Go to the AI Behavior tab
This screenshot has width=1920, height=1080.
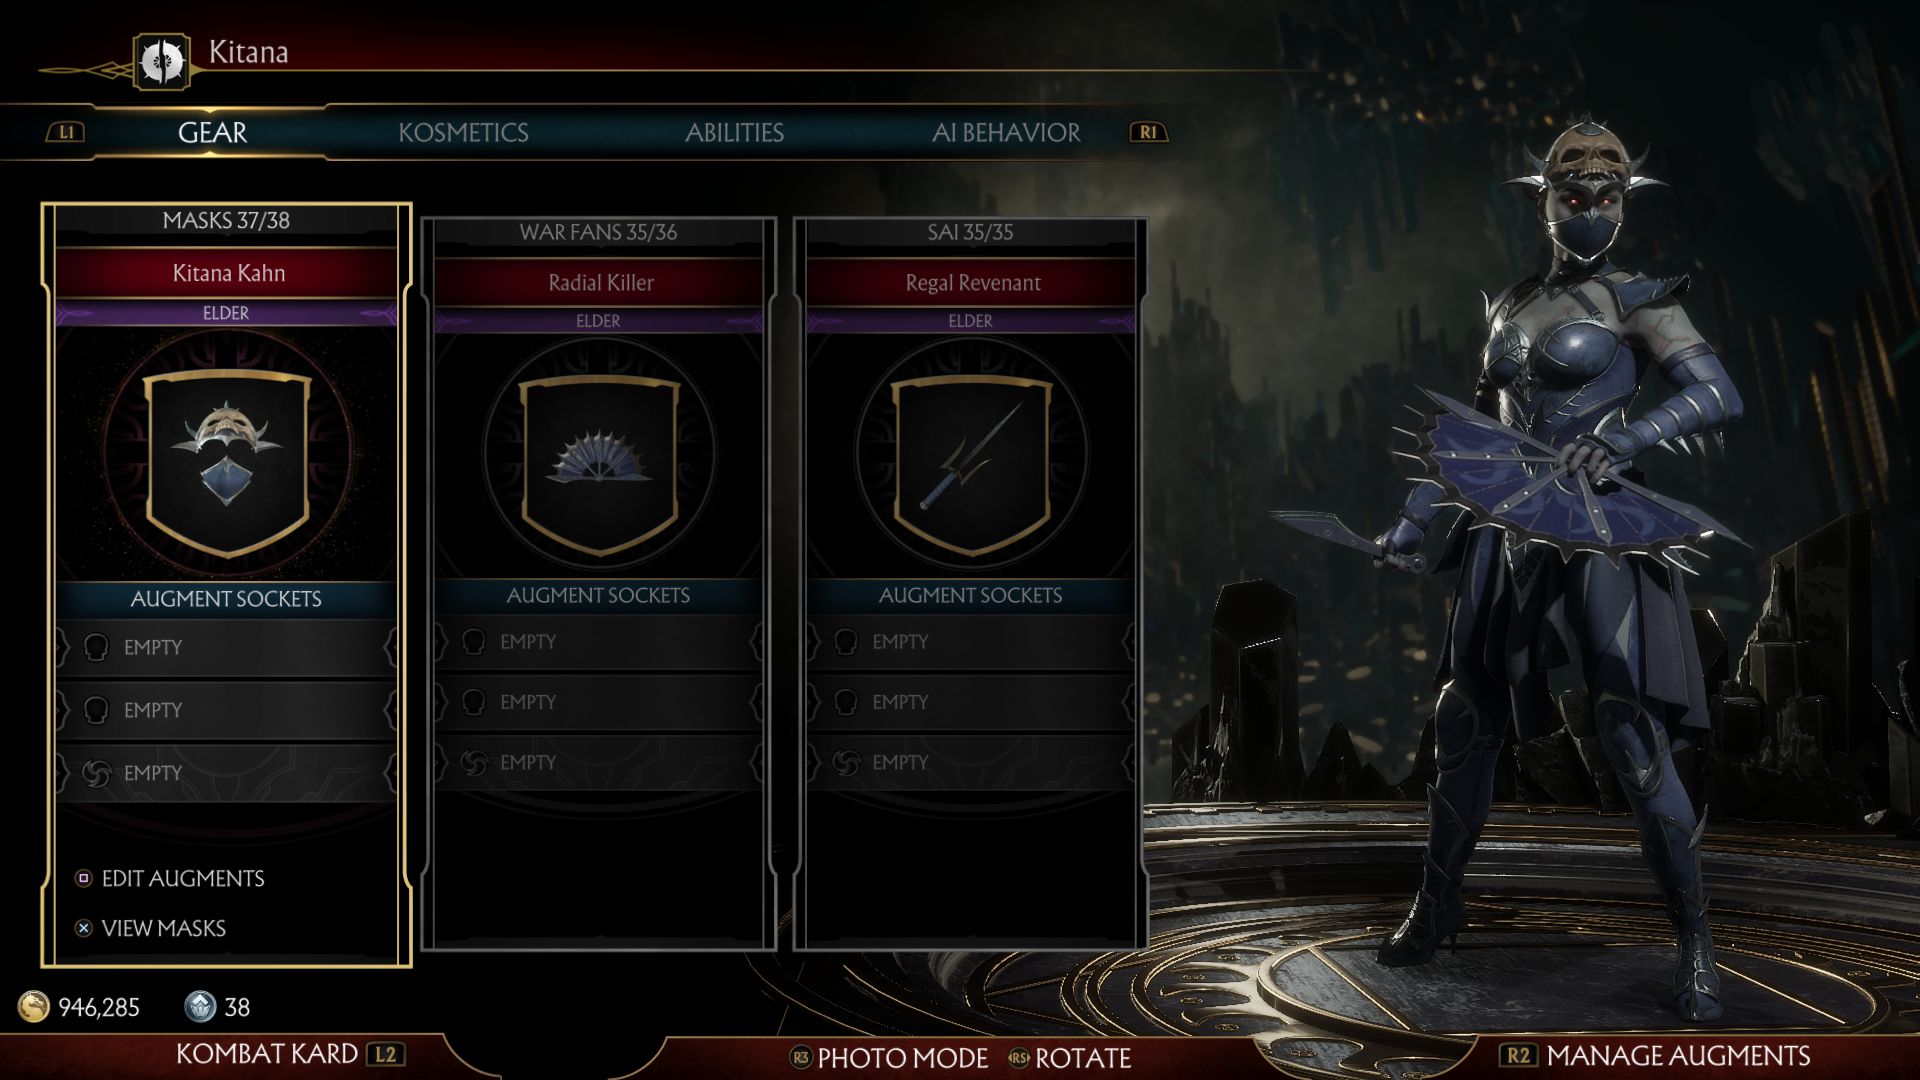coord(1006,132)
